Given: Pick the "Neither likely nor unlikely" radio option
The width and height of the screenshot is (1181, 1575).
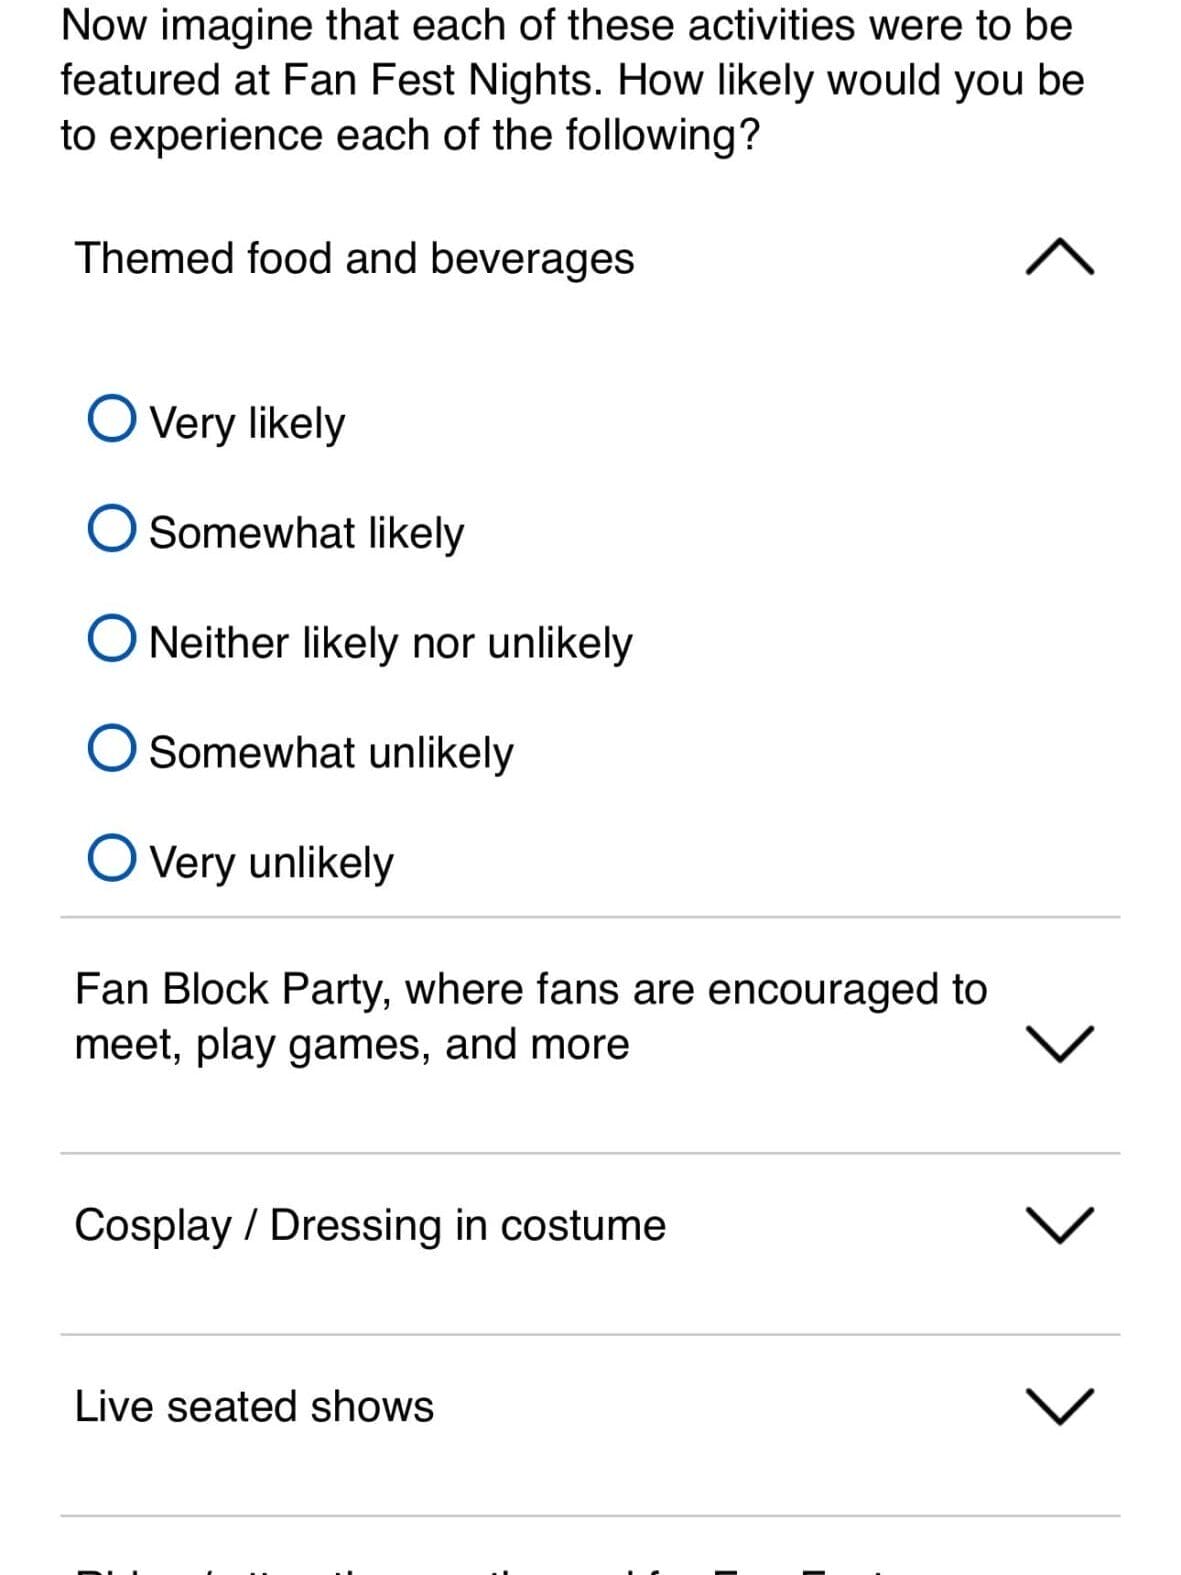Looking at the screenshot, I should (x=111, y=639).
